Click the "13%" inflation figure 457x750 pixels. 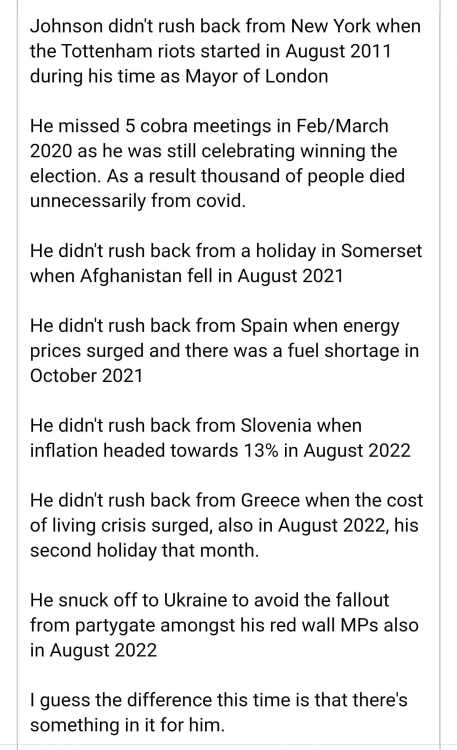[x=261, y=451]
